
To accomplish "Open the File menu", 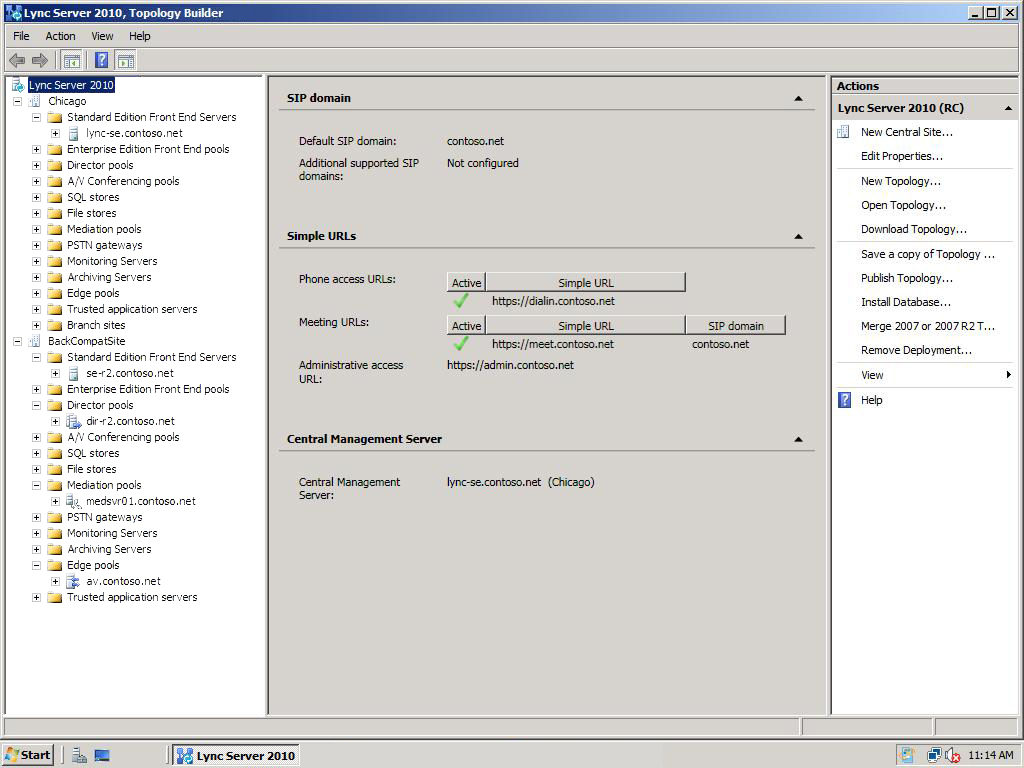I will point(21,36).
